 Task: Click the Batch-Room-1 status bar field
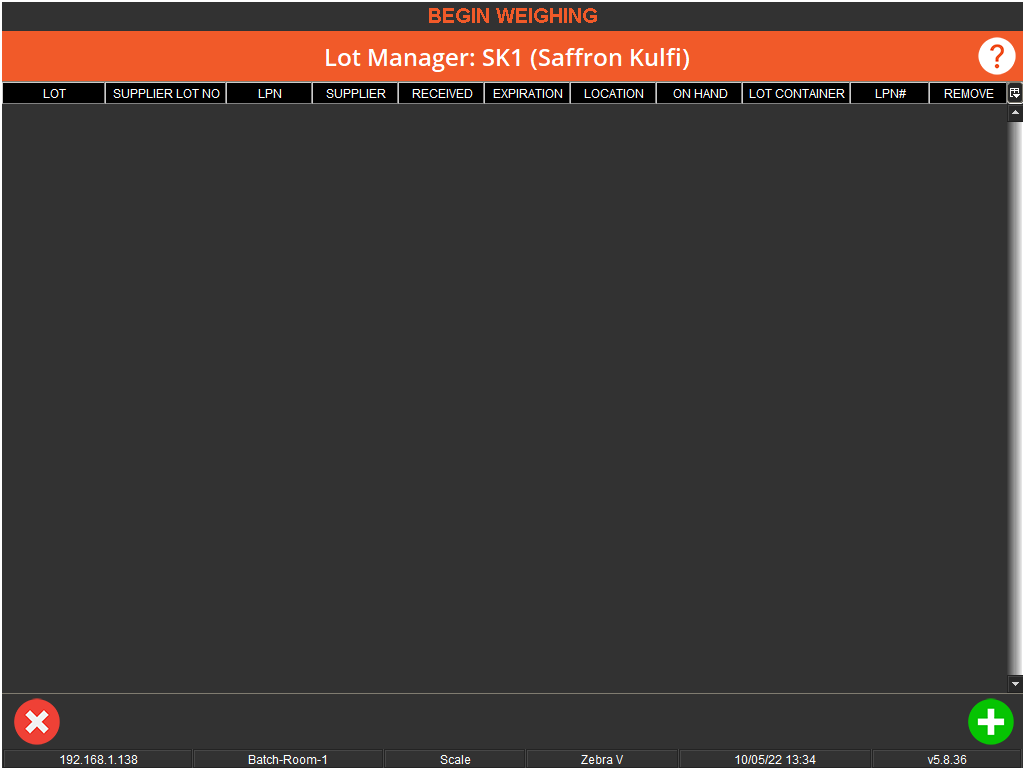tap(288, 760)
